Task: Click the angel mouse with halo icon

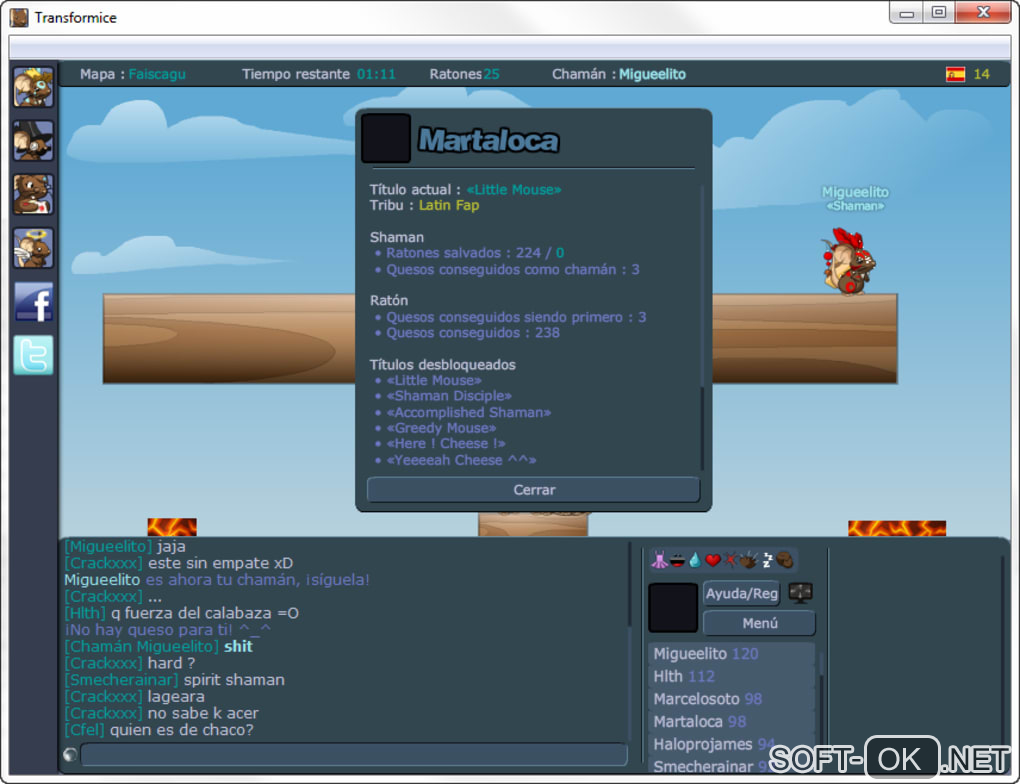Action: 33,248
